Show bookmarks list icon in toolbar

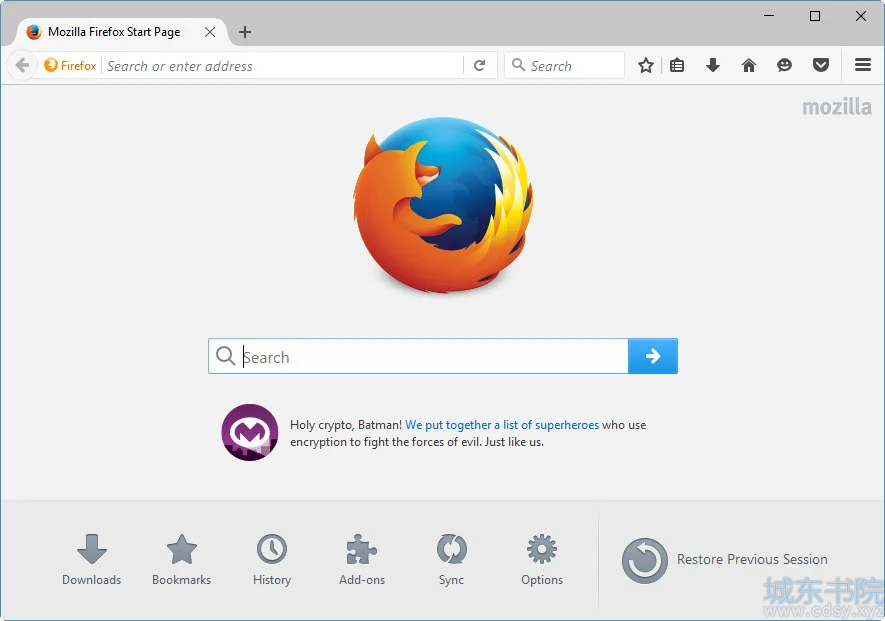tap(677, 65)
